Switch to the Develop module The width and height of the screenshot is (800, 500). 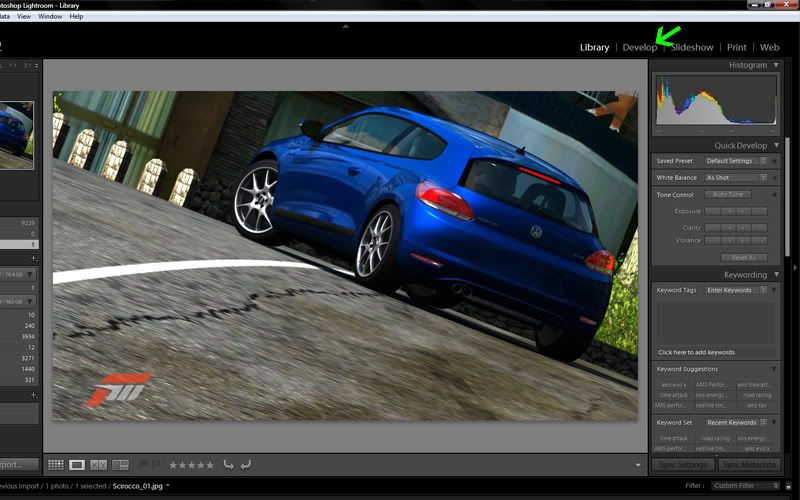(639, 47)
